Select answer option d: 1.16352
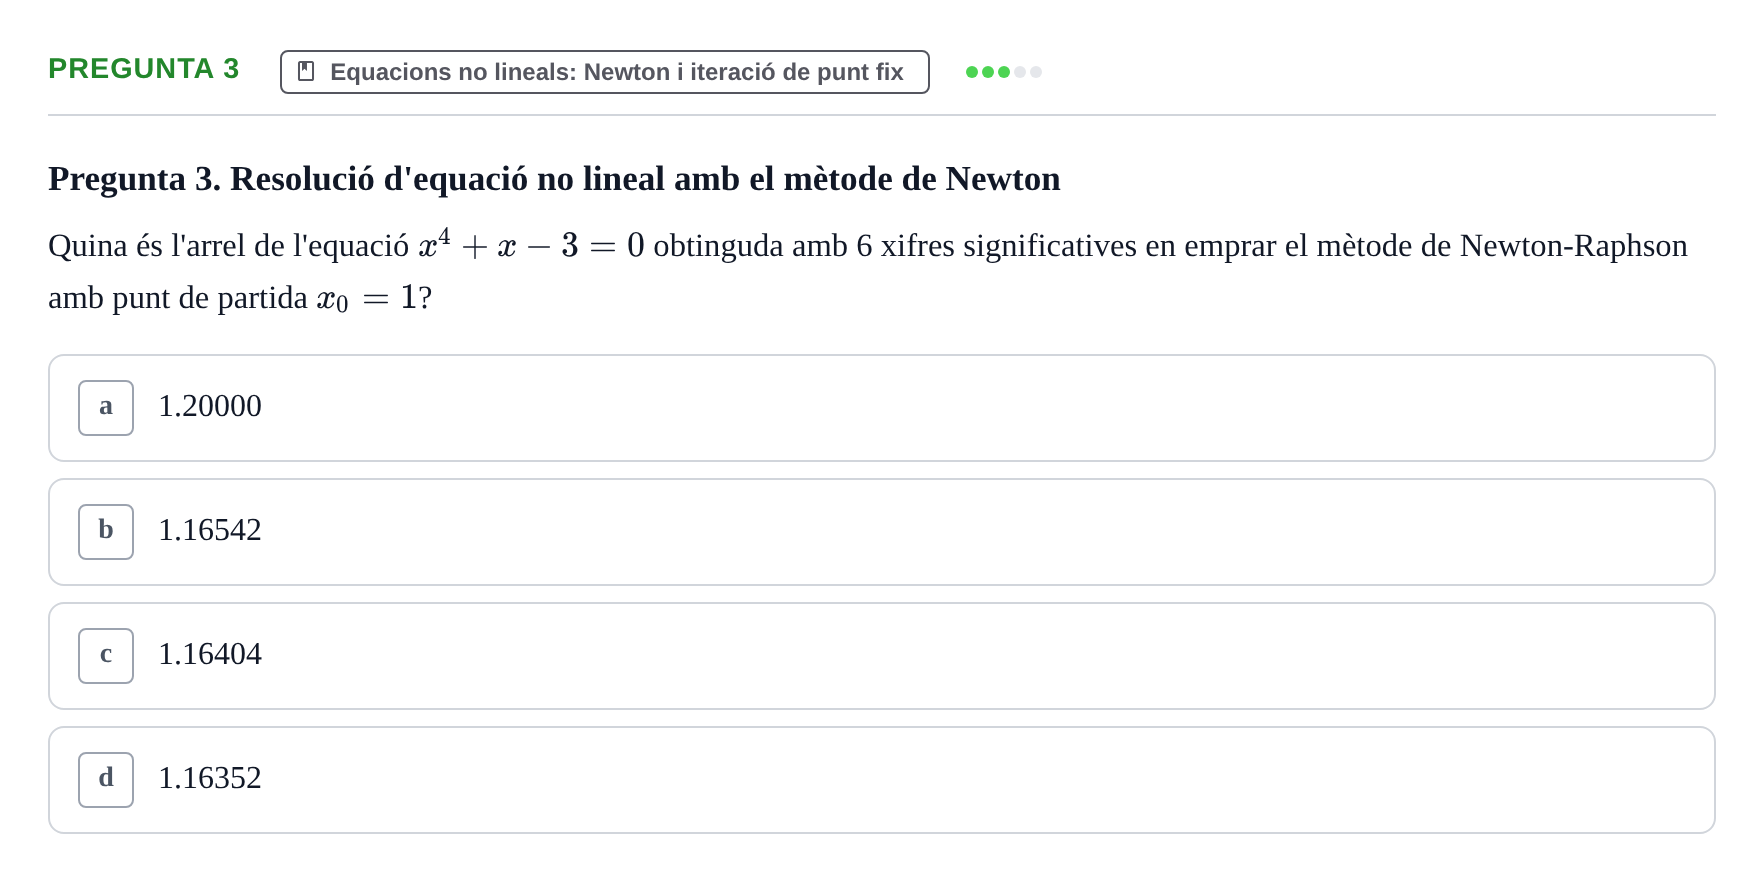The width and height of the screenshot is (1764, 882). click(x=881, y=780)
